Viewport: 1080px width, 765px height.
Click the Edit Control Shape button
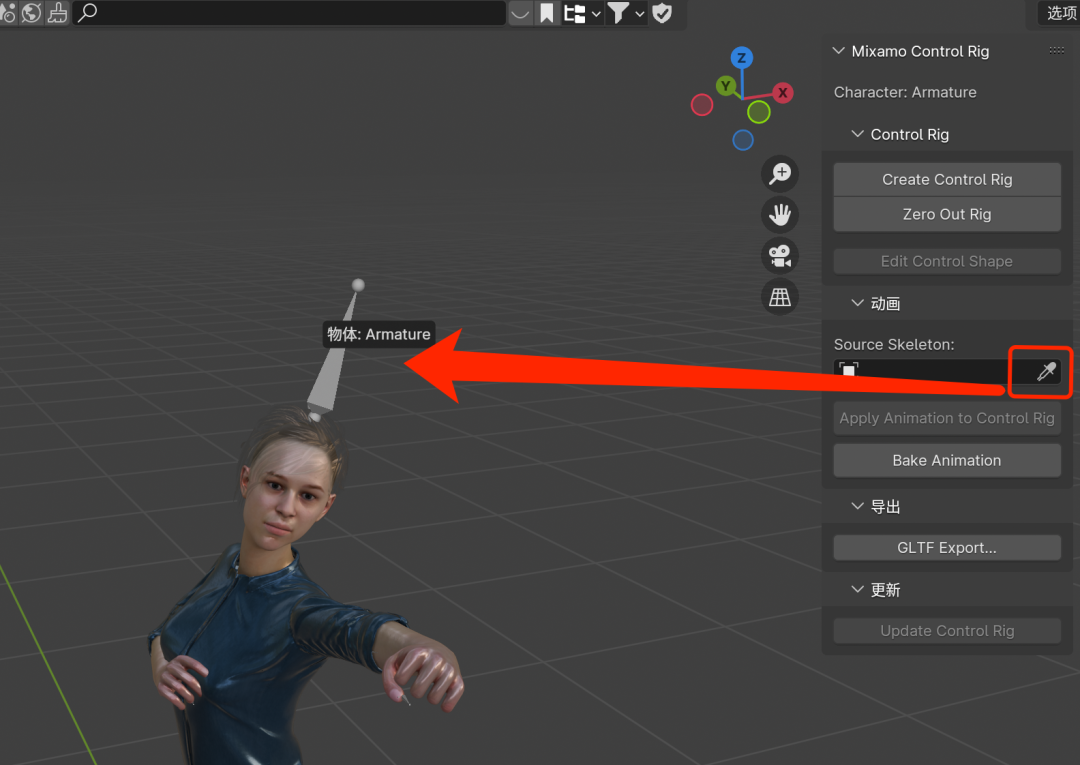tap(947, 261)
